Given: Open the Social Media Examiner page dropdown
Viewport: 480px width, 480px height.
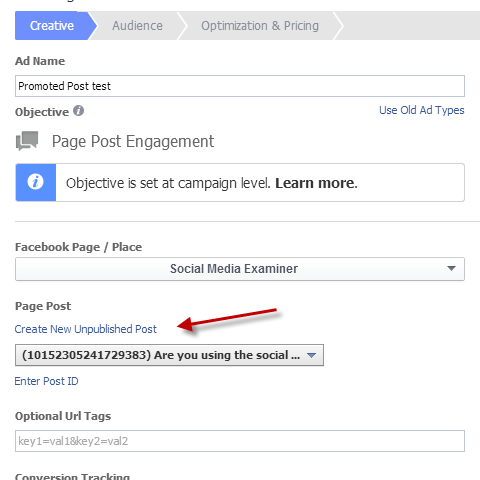Looking at the screenshot, I should coord(240,269).
